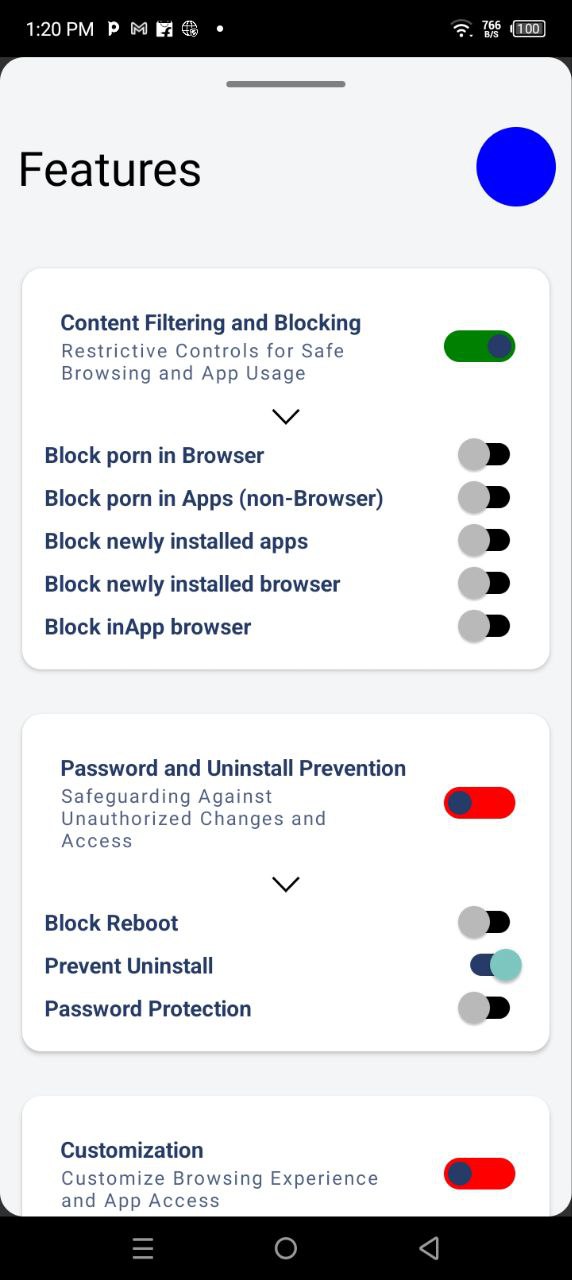The height and width of the screenshot is (1280, 572).
Task: Tap the blue circle profile button
Action: [x=516, y=167]
